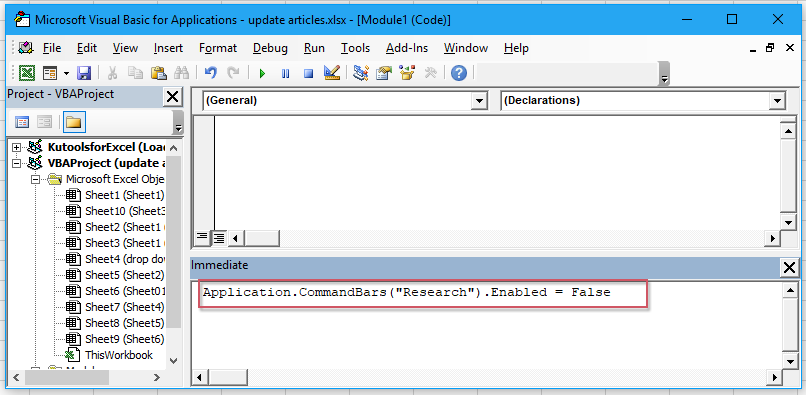Switch to Full Module View button

click(218, 238)
